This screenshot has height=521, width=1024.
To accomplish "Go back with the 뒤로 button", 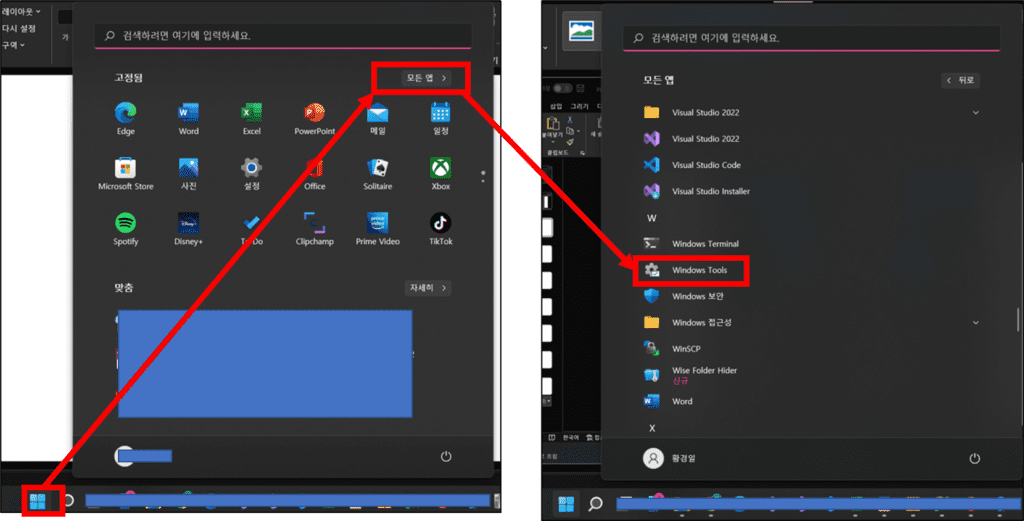I will [x=960, y=80].
